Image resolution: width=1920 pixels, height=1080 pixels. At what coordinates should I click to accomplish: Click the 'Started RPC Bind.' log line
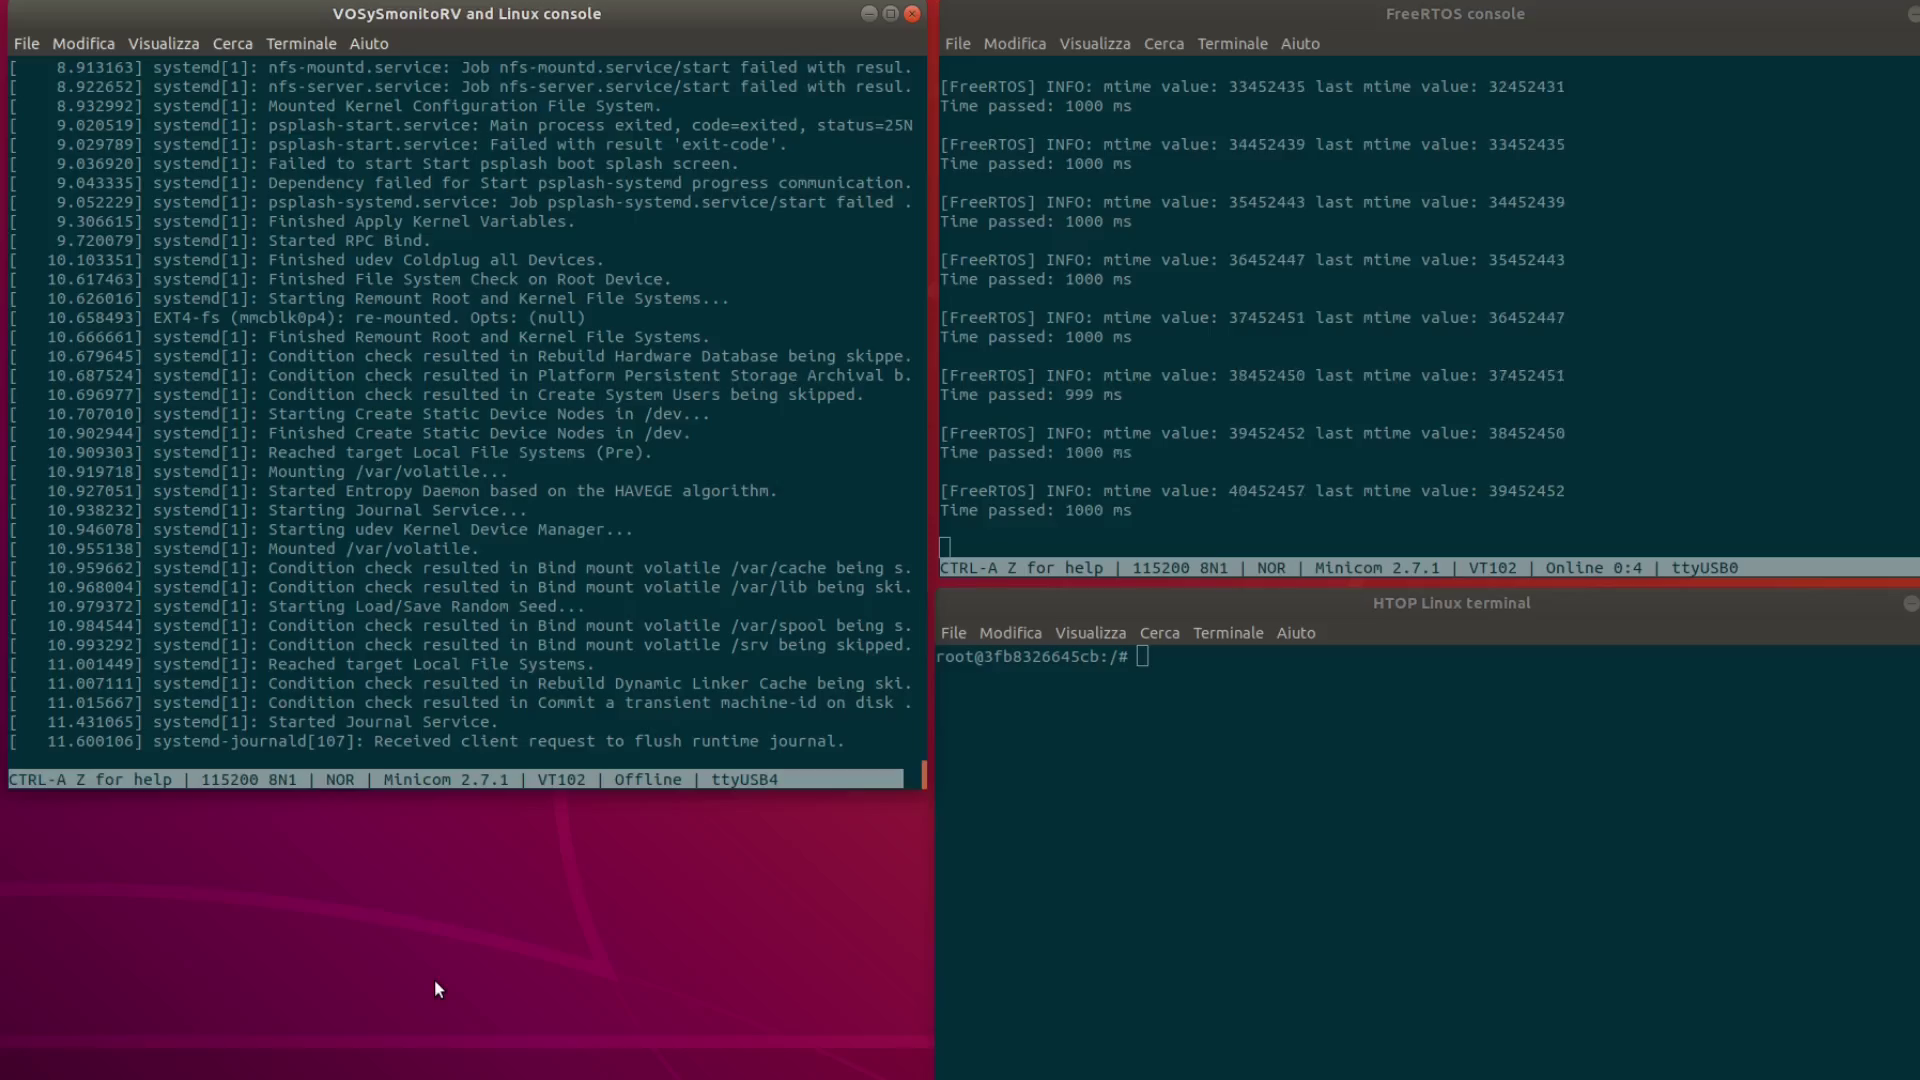tap(220, 241)
